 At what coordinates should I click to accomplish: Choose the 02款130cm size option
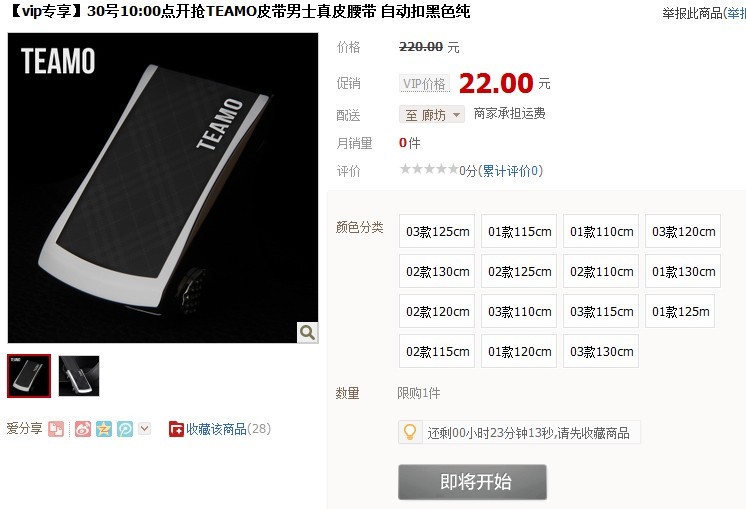[437, 271]
